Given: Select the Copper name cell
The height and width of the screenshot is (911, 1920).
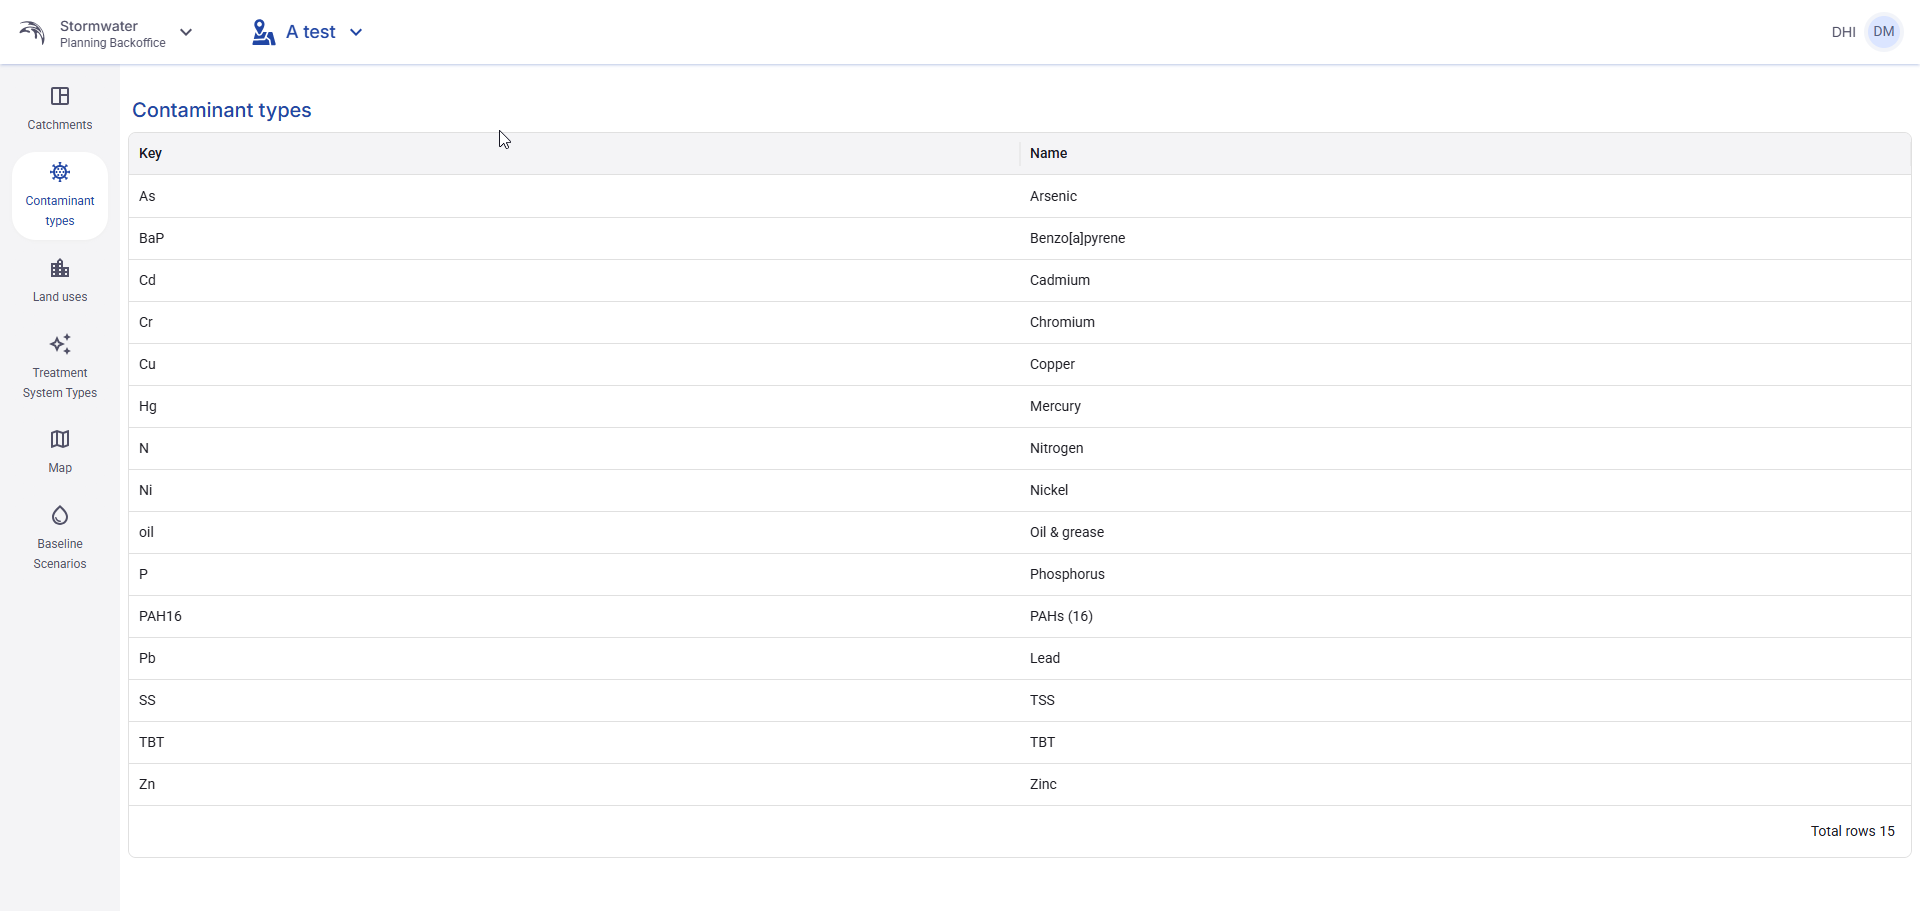Looking at the screenshot, I should pyautogui.click(x=1465, y=364).
